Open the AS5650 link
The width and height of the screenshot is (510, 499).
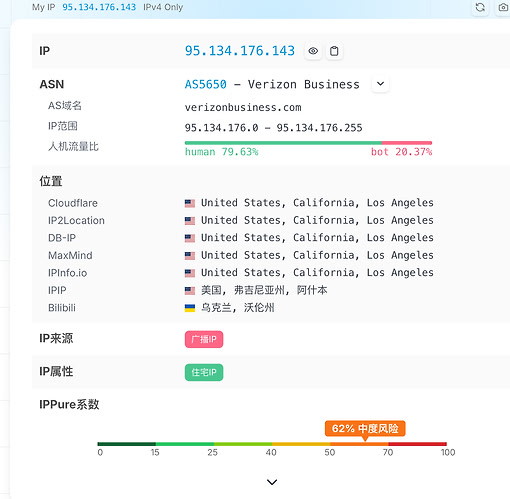coord(206,84)
